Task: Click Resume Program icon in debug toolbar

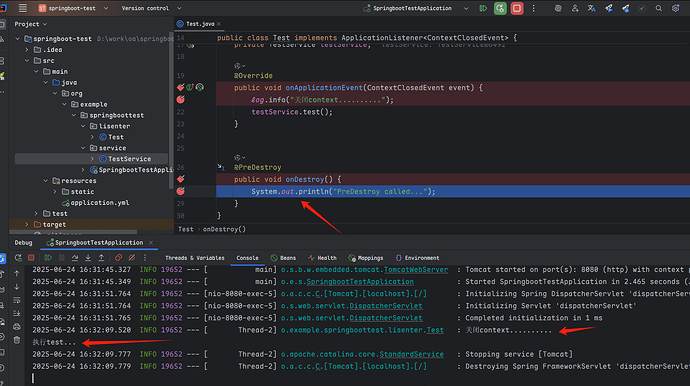Action: click(48, 257)
